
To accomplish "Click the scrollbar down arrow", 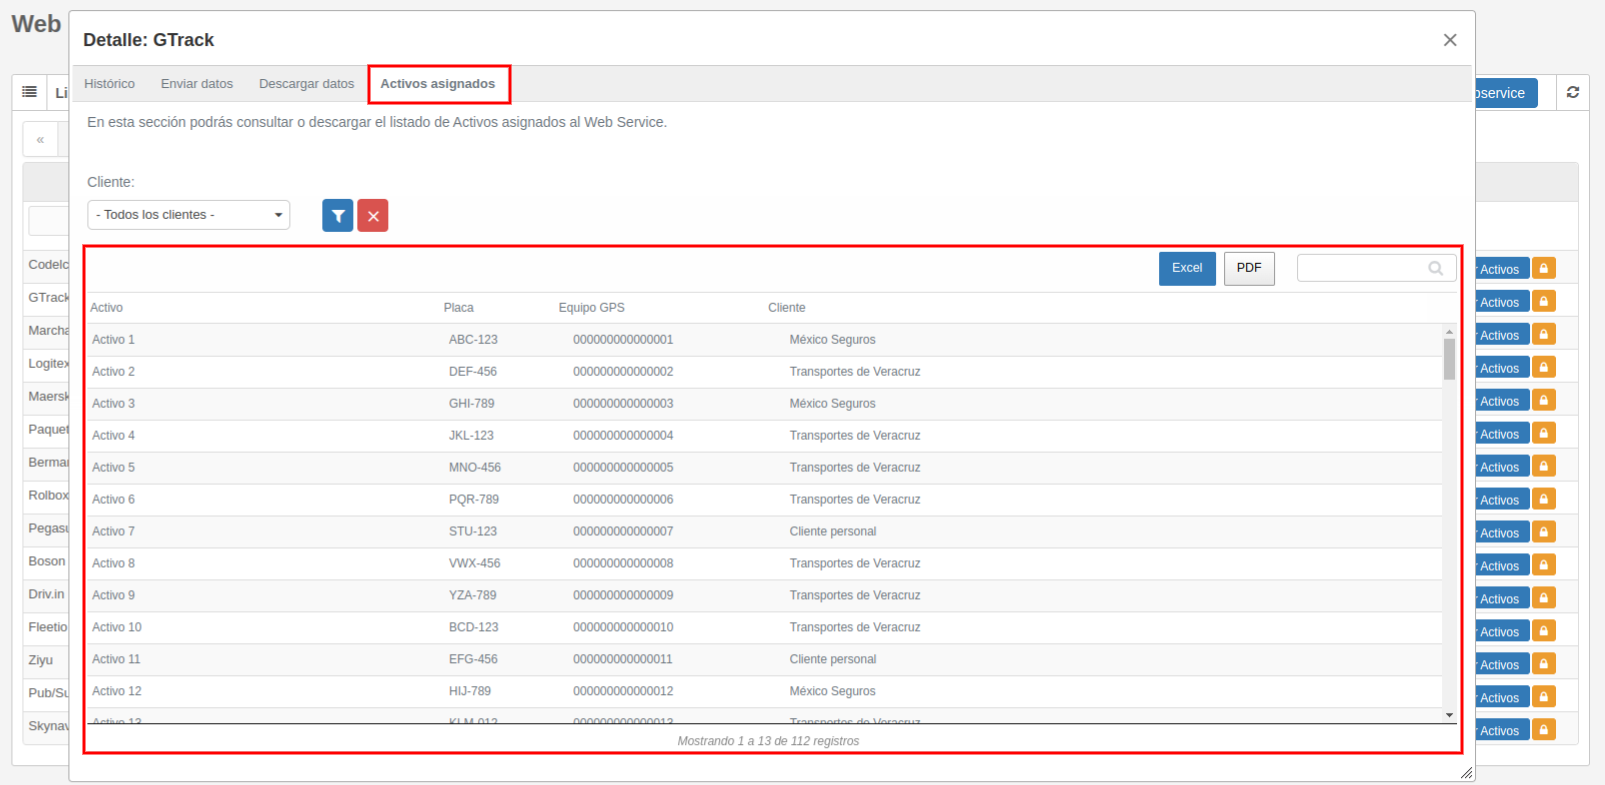I will 1449,715.
